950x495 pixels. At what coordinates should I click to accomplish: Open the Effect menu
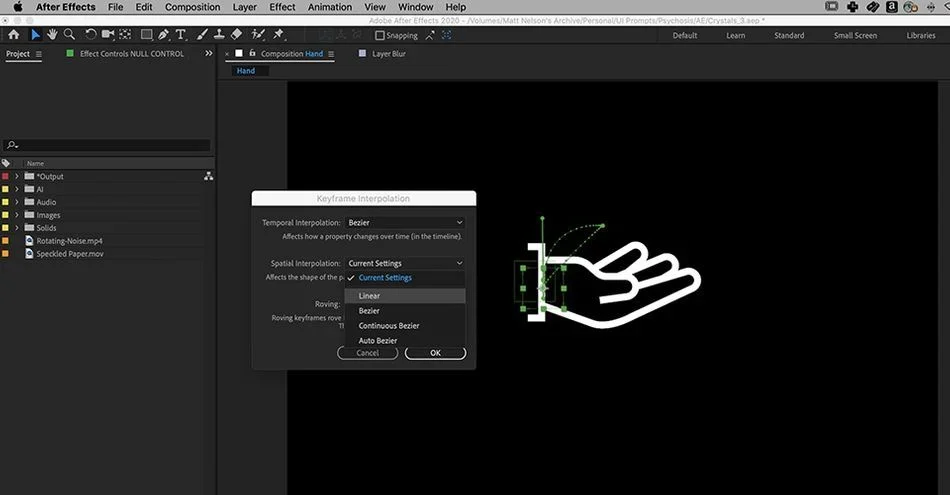(x=282, y=7)
